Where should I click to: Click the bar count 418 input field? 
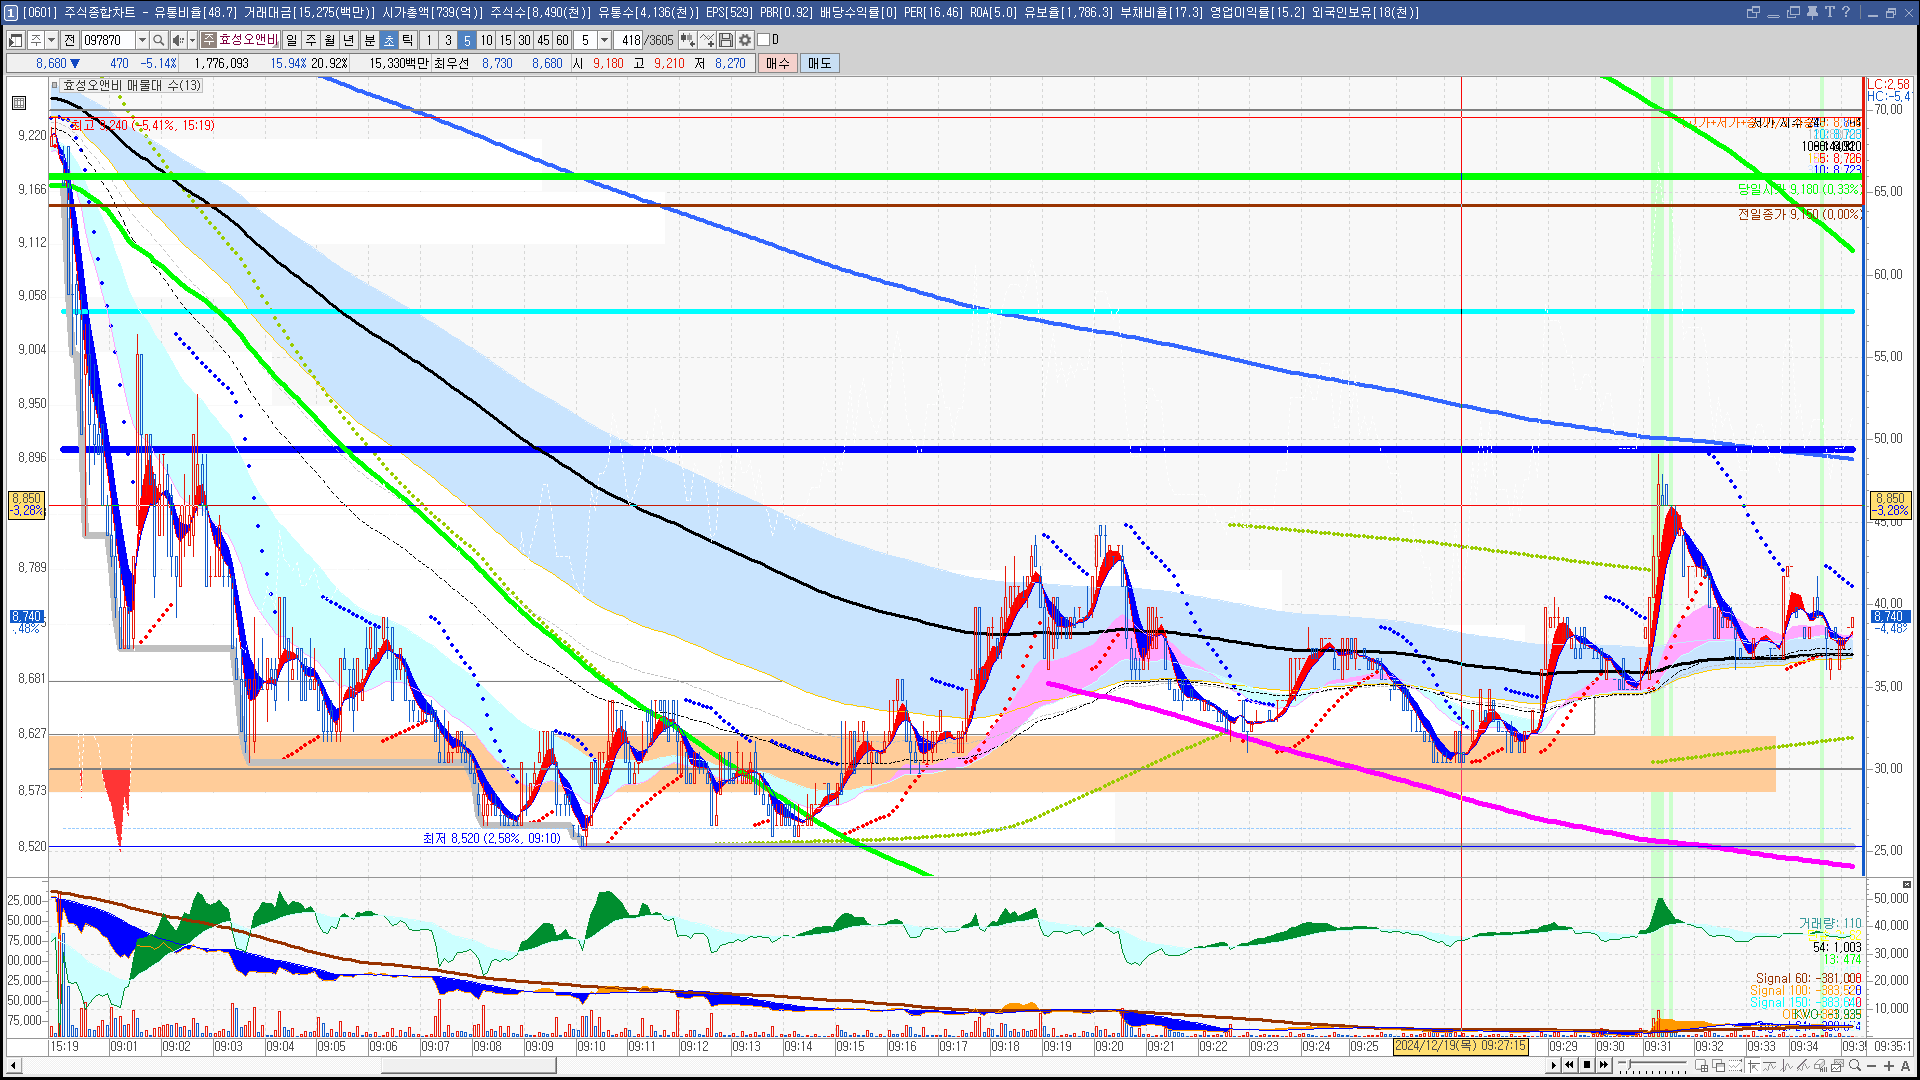[x=630, y=40]
